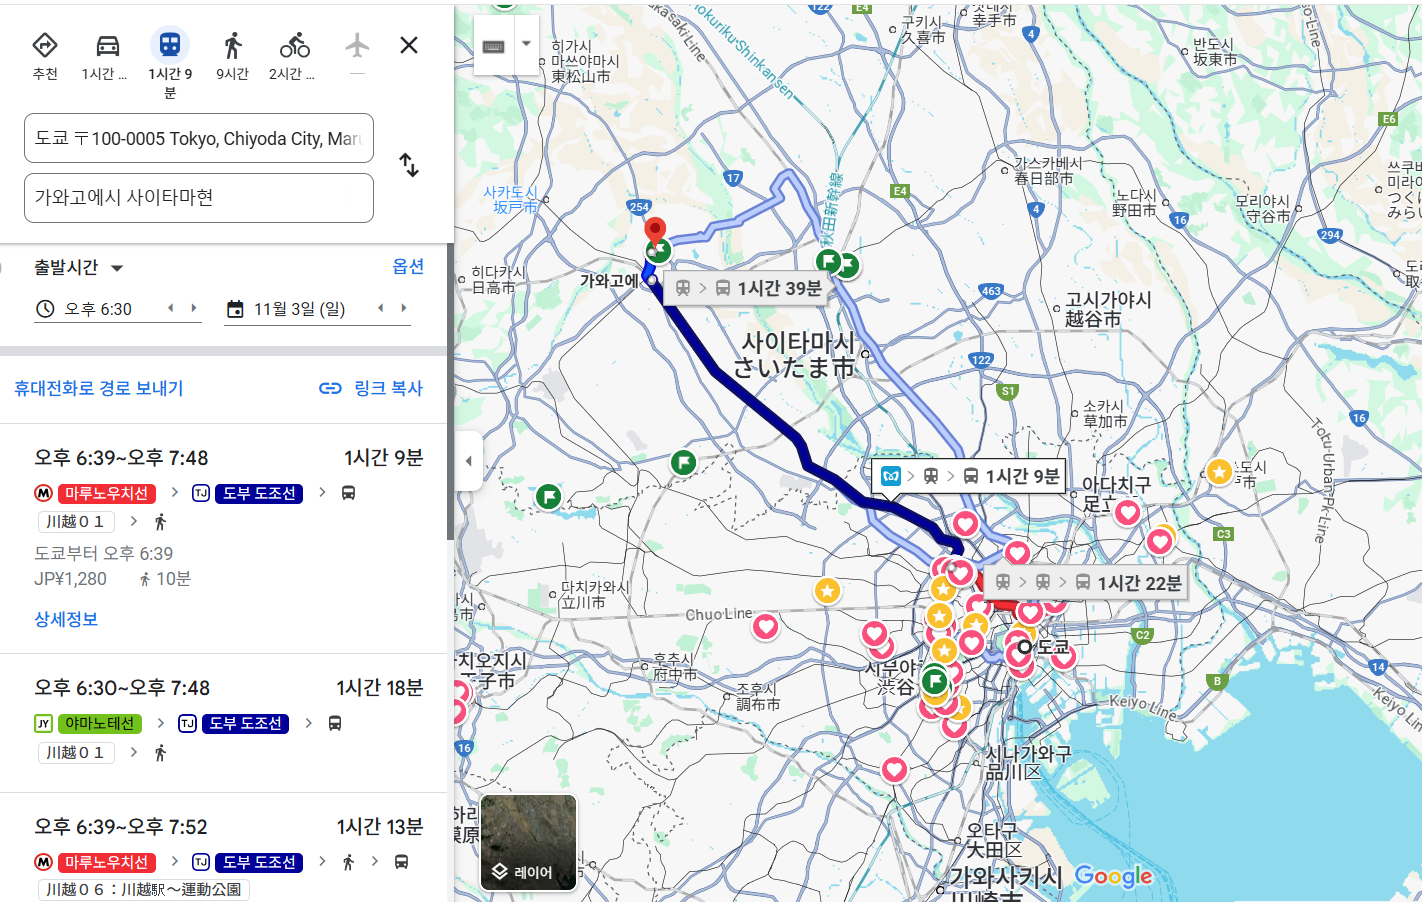The image size is (1422, 902).
Task: Go to previous date
Action: click(x=381, y=308)
